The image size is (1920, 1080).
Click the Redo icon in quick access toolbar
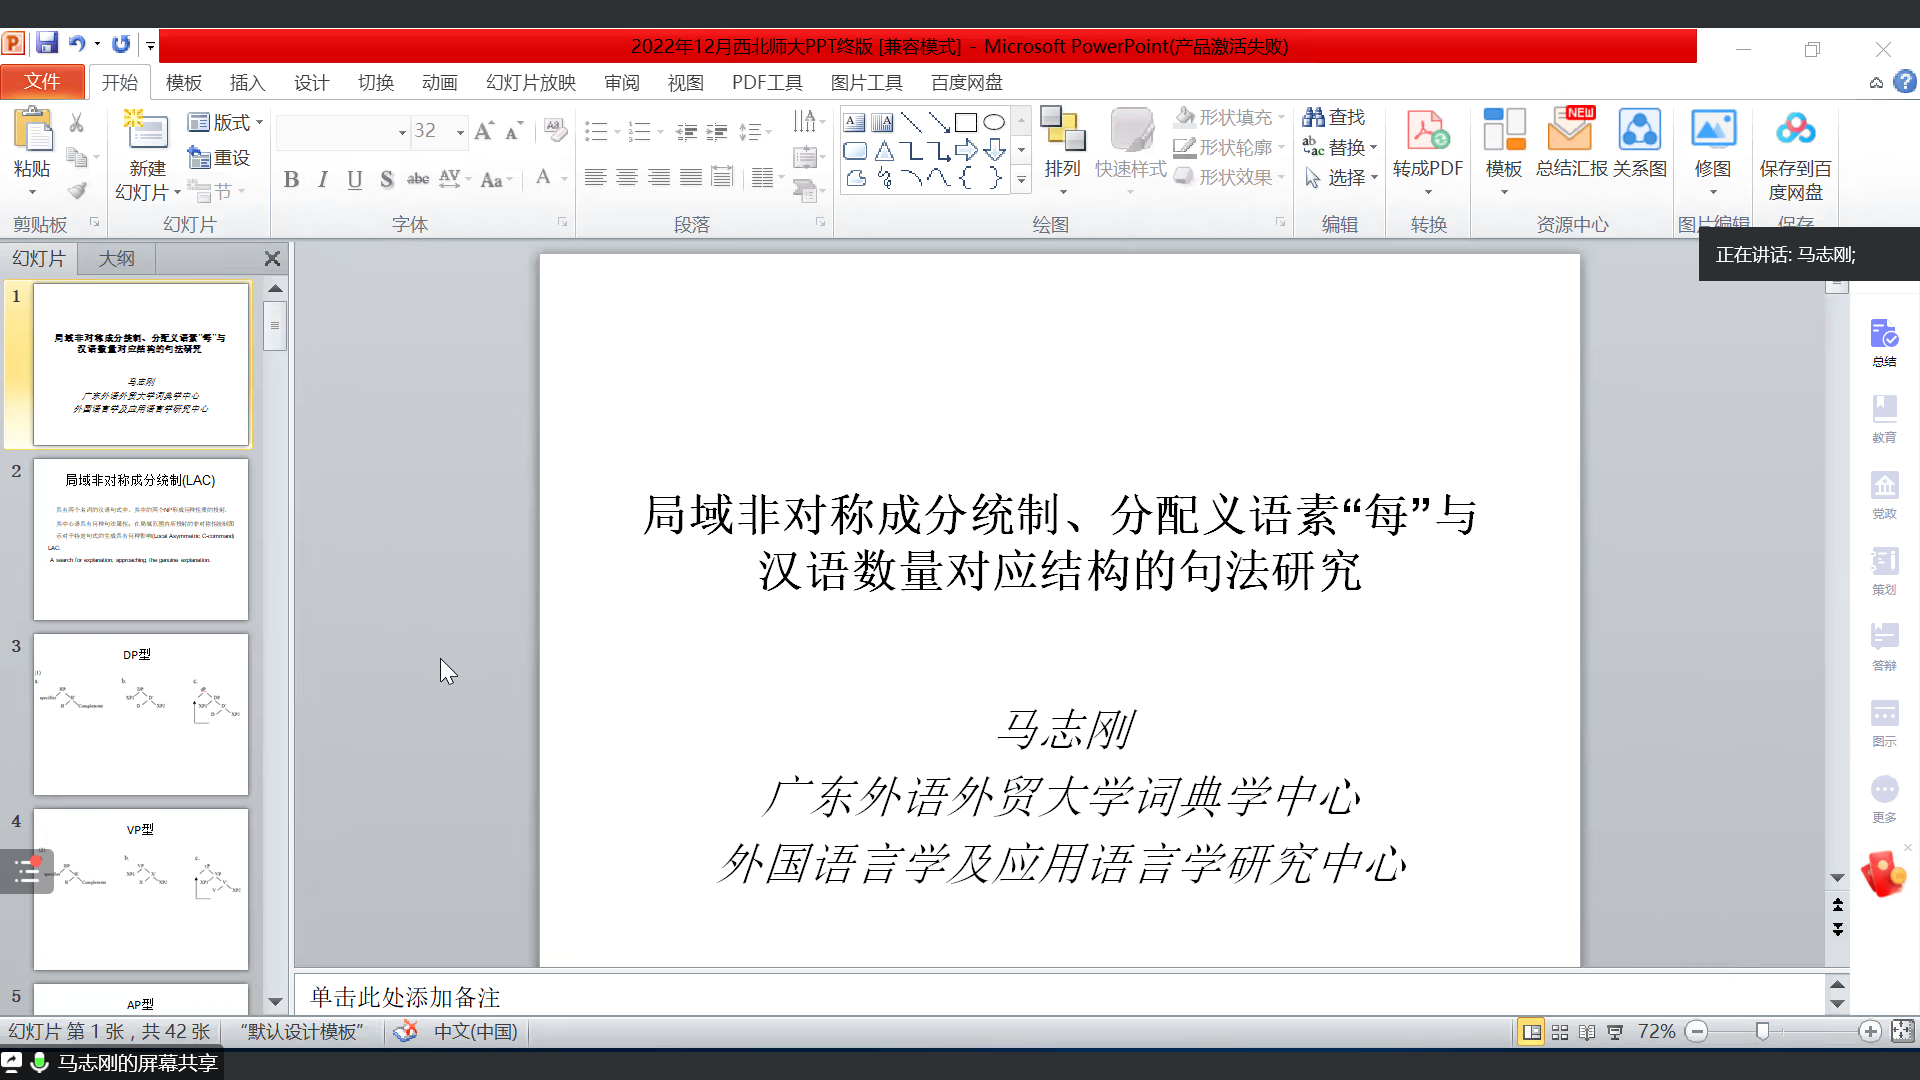pyautogui.click(x=121, y=44)
